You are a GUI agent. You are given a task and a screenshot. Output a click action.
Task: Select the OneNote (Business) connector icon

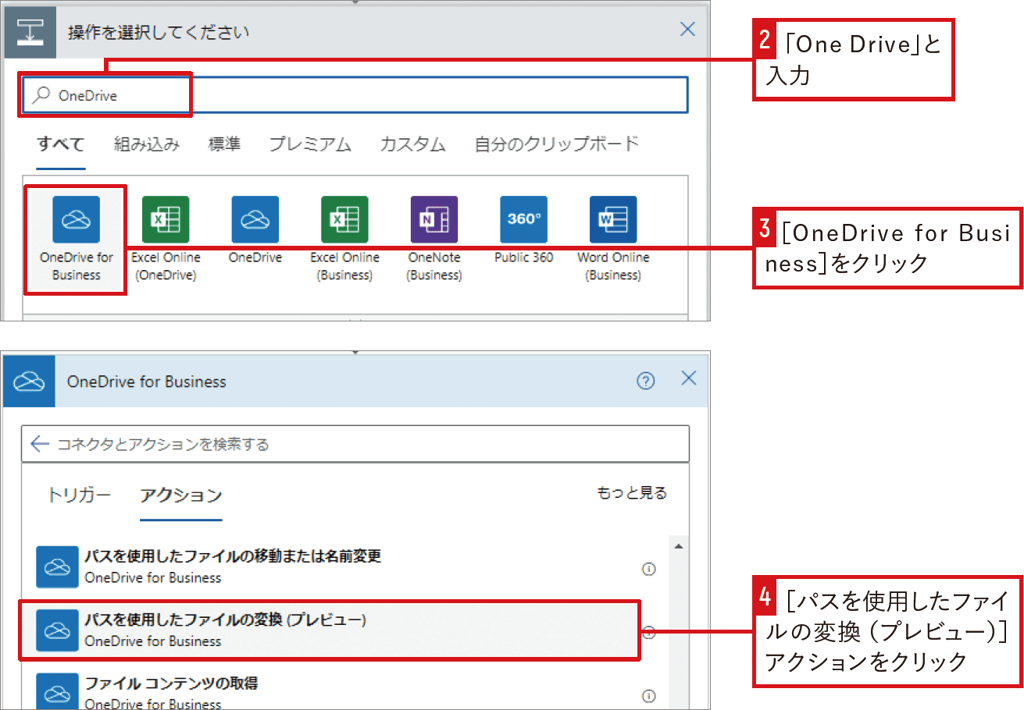point(433,220)
